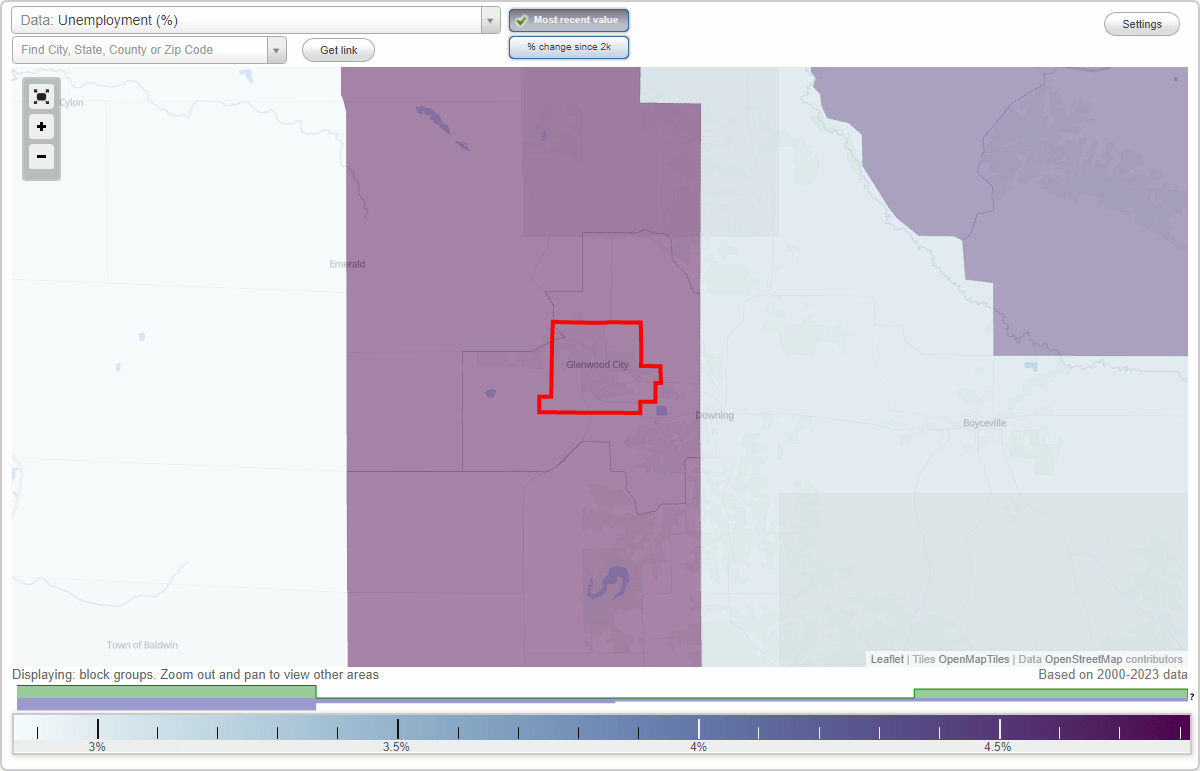
Task: Click the checkmark on Most recent value
Action: (x=521, y=20)
